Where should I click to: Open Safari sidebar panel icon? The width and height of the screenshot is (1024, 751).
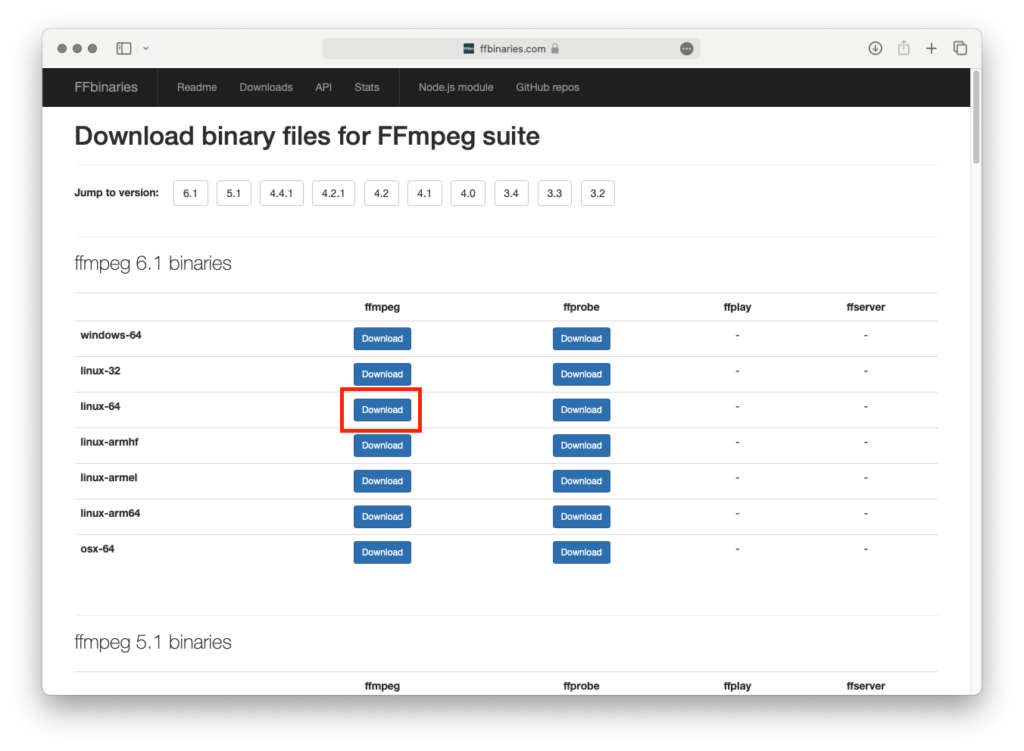tap(124, 48)
